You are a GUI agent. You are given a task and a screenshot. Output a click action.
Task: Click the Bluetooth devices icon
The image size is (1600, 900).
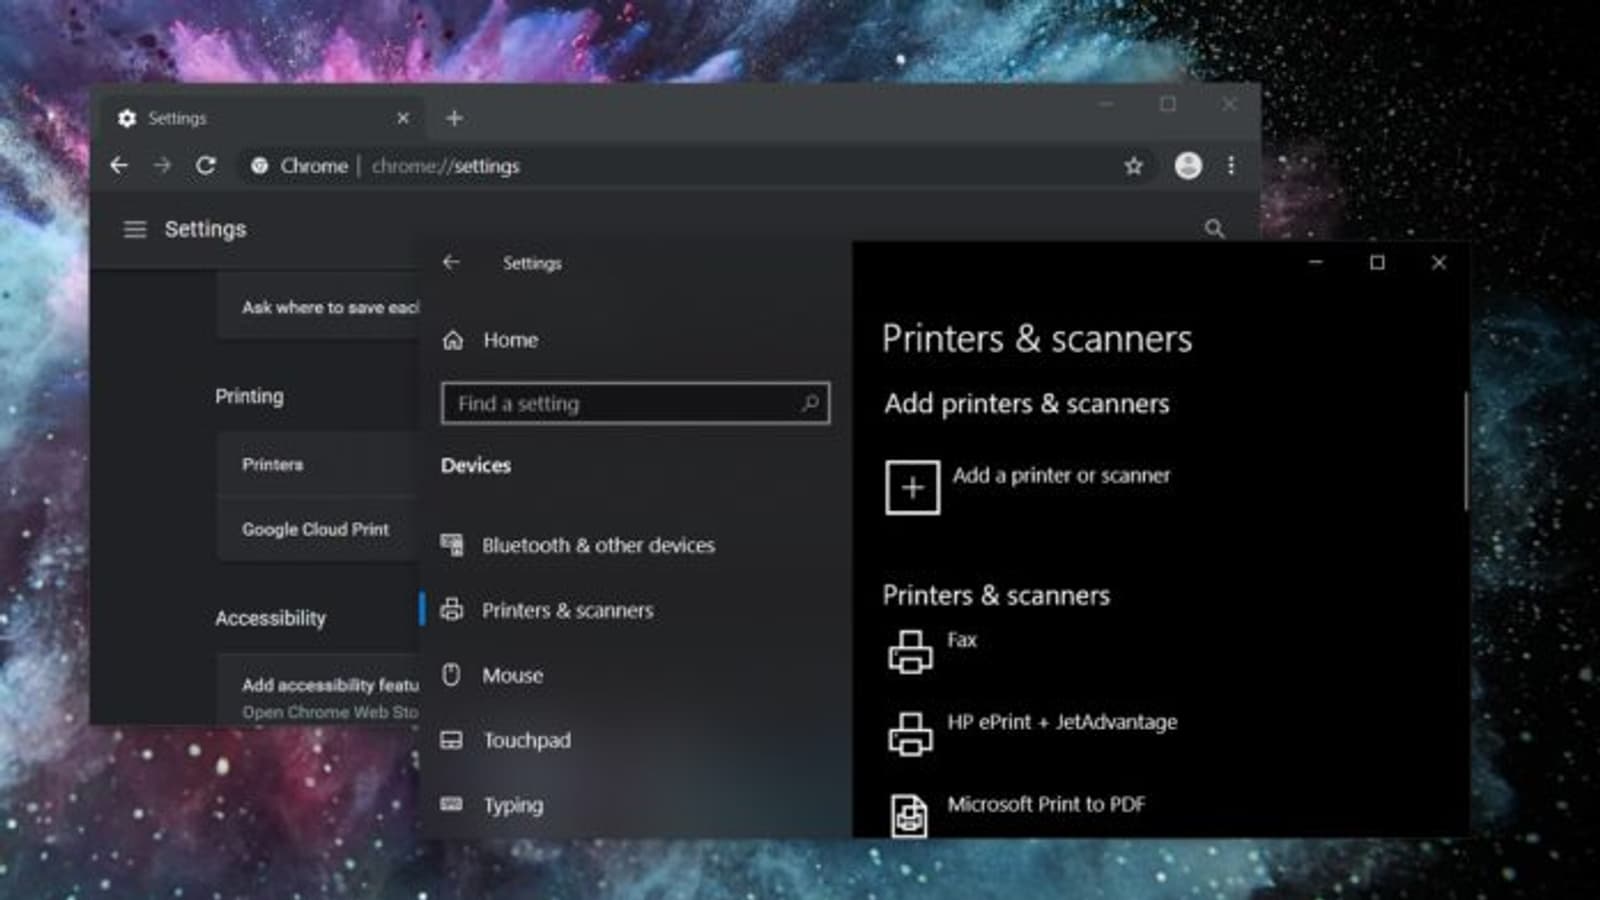pyautogui.click(x=452, y=545)
